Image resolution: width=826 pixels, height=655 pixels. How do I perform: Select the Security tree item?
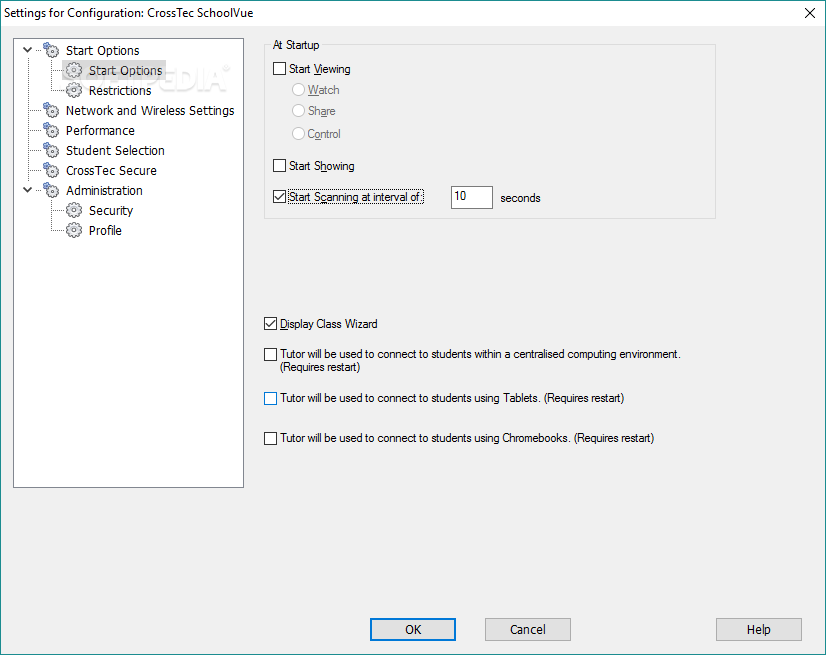point(111,211)
